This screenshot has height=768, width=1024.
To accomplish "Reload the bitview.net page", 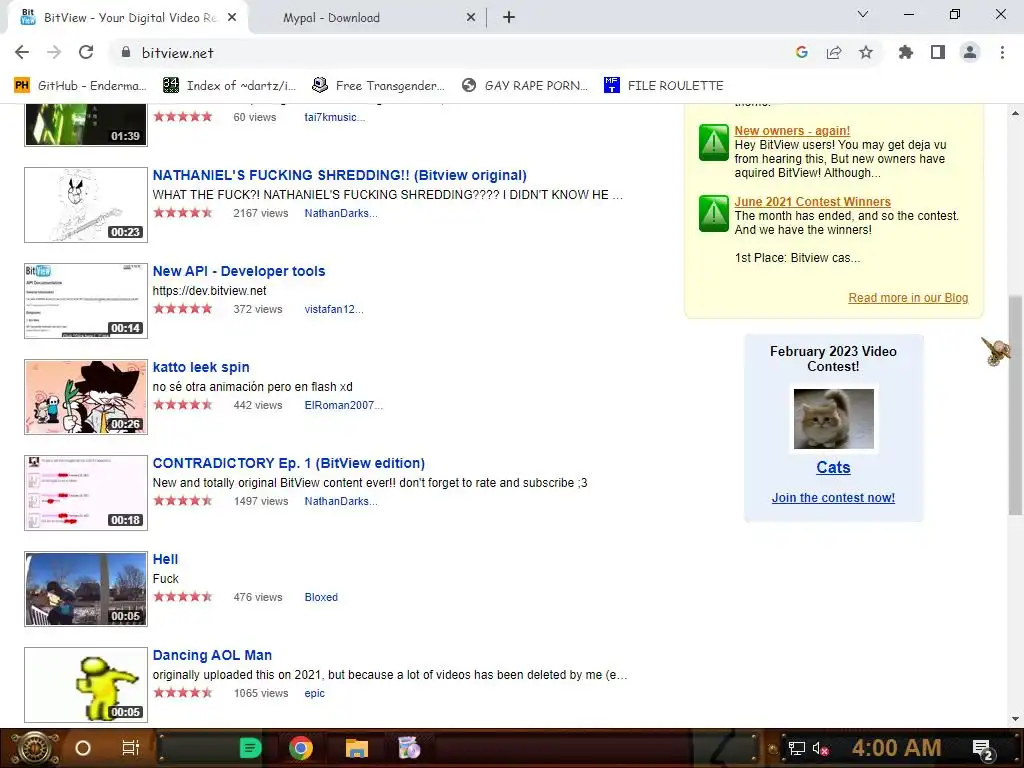I will pyautogui.click(x=86, y=53).
